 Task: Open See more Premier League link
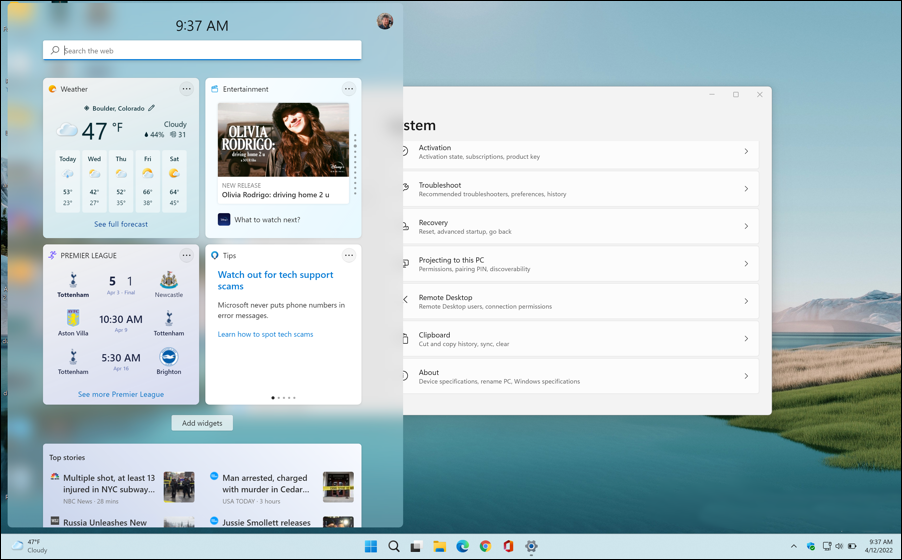(121, 394)
